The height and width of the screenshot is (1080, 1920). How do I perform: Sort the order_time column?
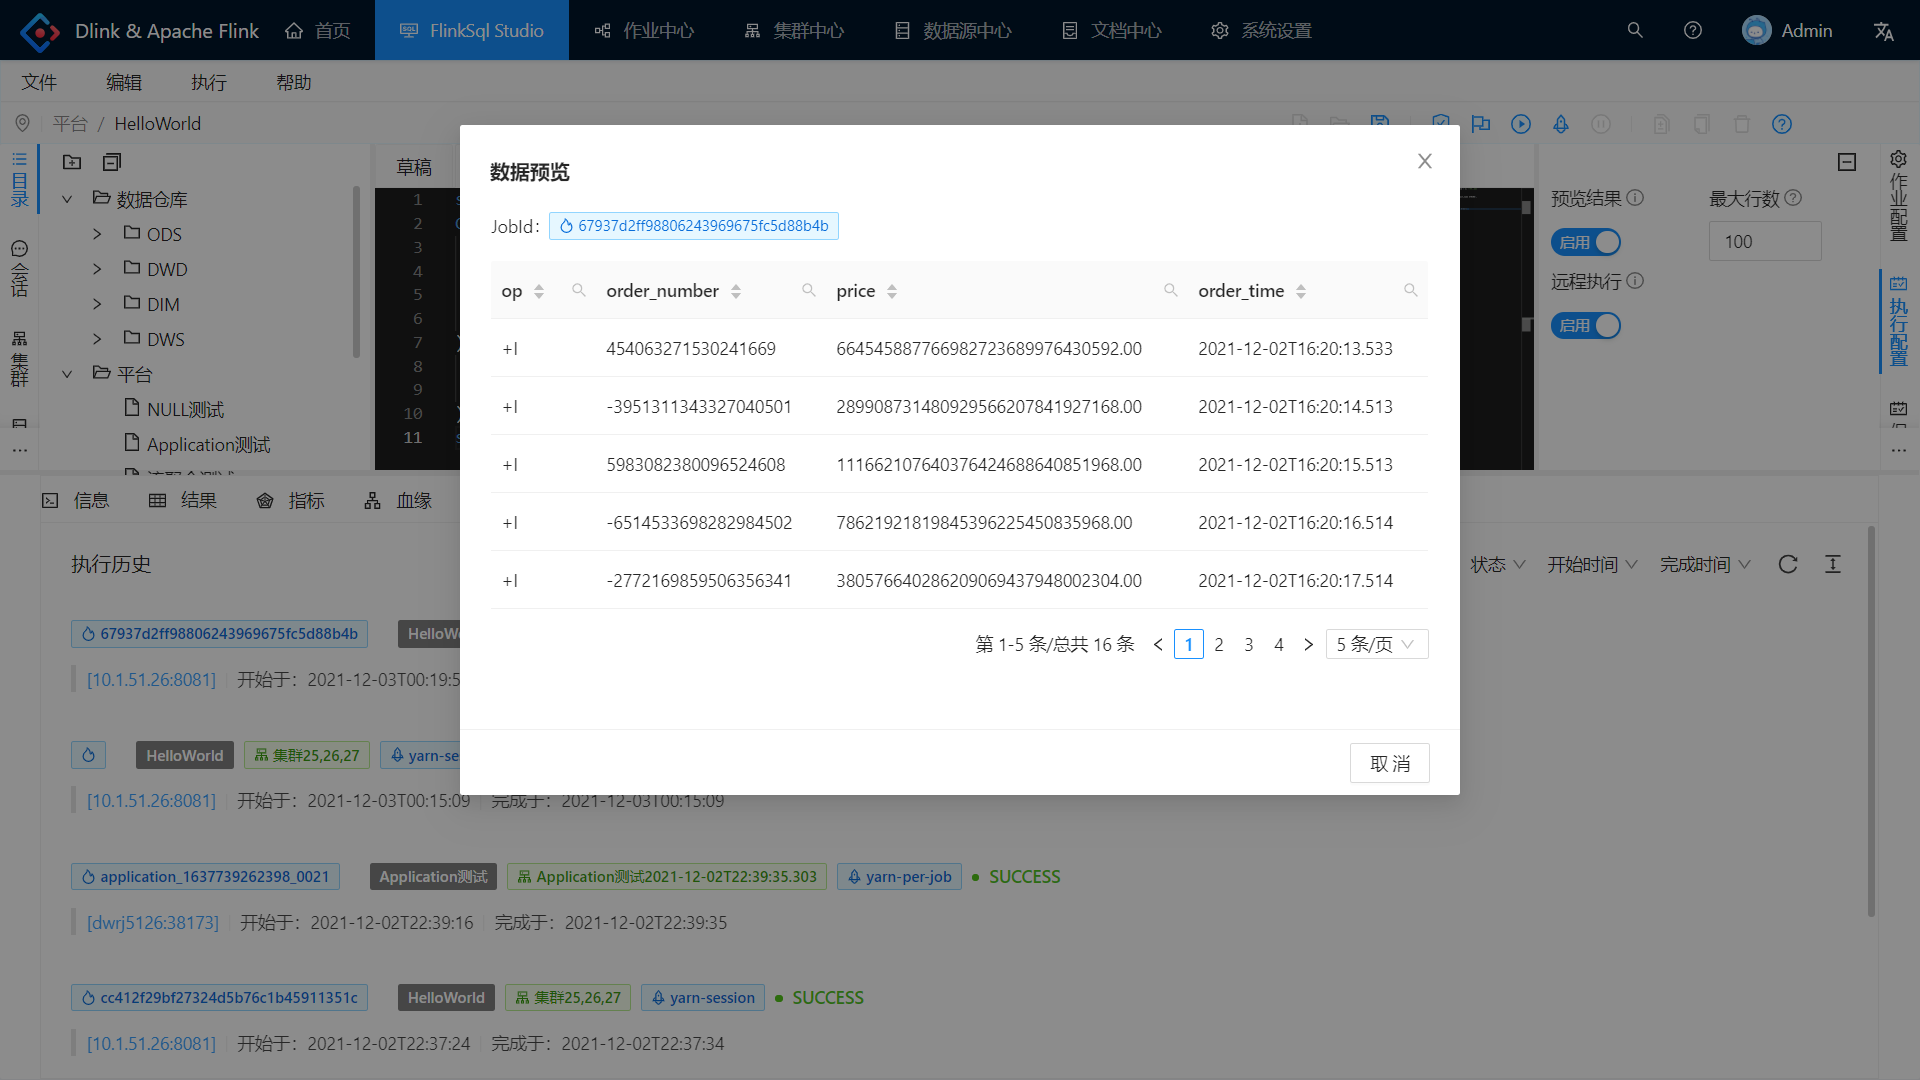pyautogui.click(x=1301, y=291)
